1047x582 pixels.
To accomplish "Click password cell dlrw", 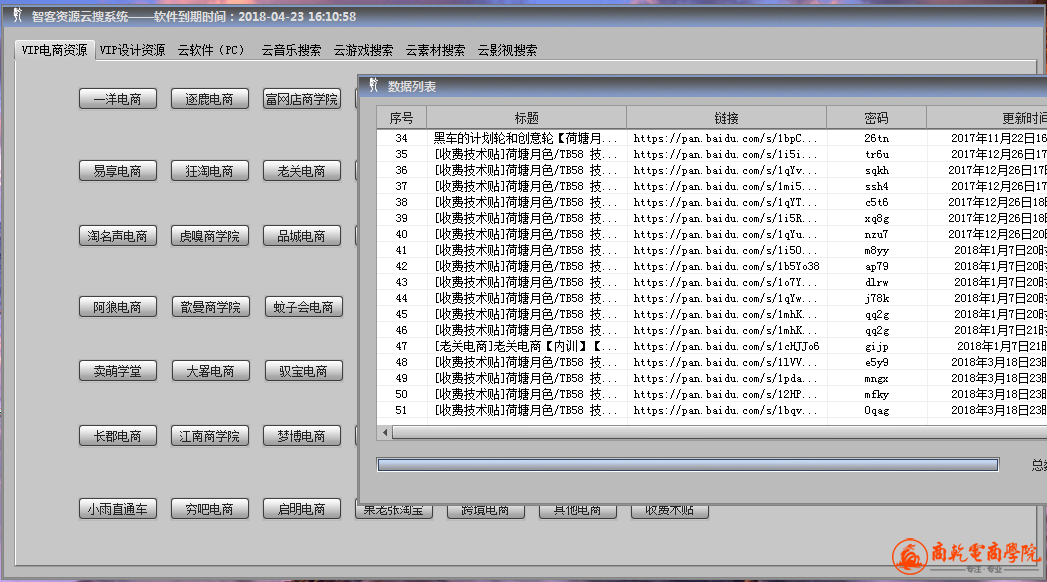I will coord(877,282).
